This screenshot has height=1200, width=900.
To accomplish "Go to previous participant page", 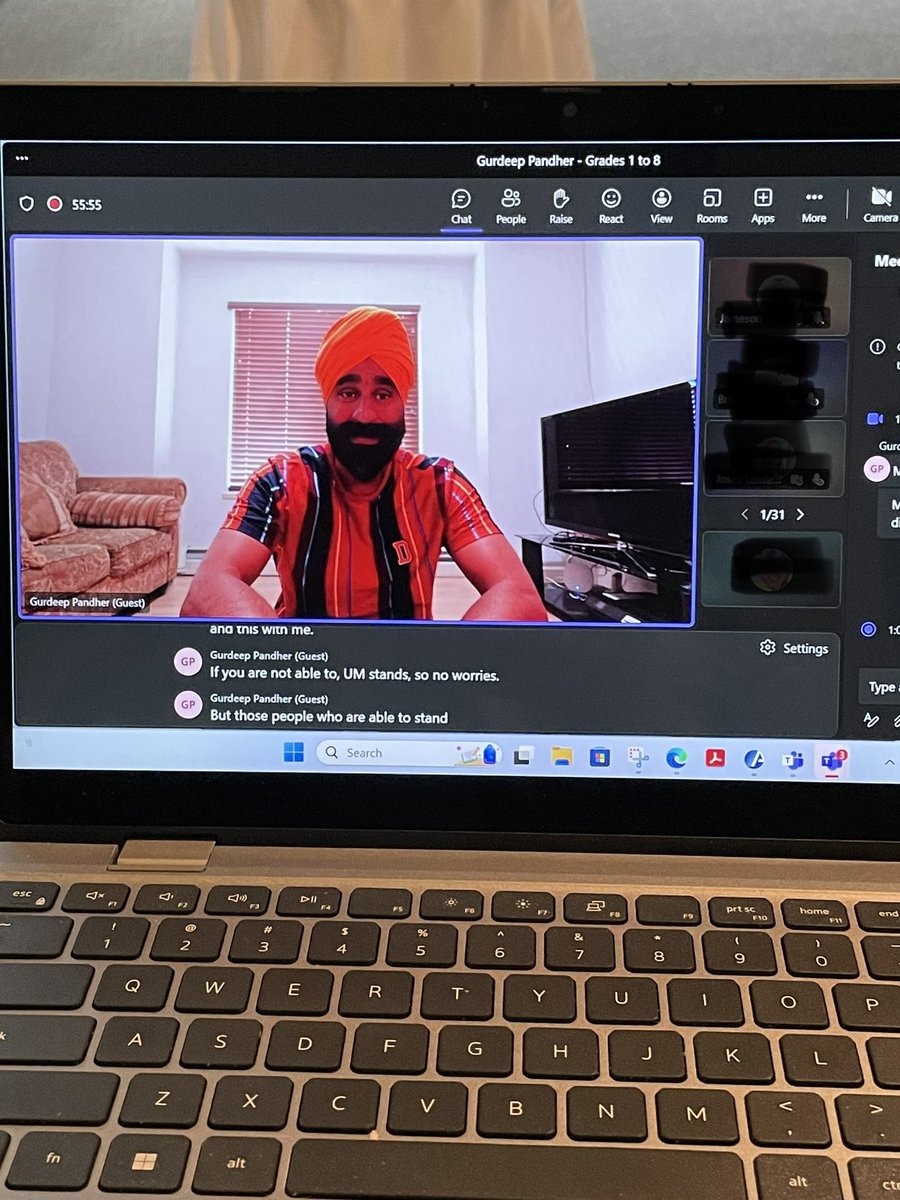I will [745, 514].
